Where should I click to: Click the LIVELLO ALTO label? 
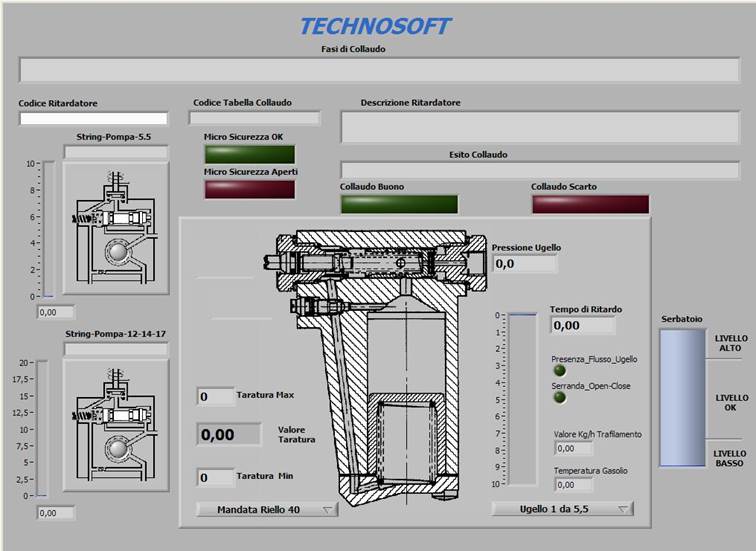click(x=730, y=343)
